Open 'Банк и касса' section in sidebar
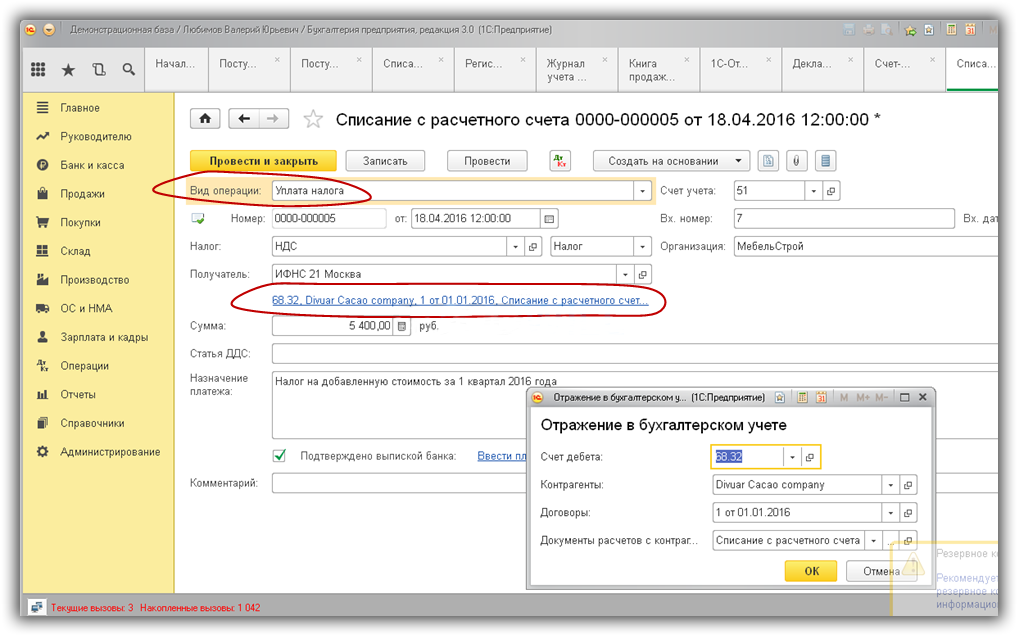This screenshot has width=1018, height=636. coord(92,165)
